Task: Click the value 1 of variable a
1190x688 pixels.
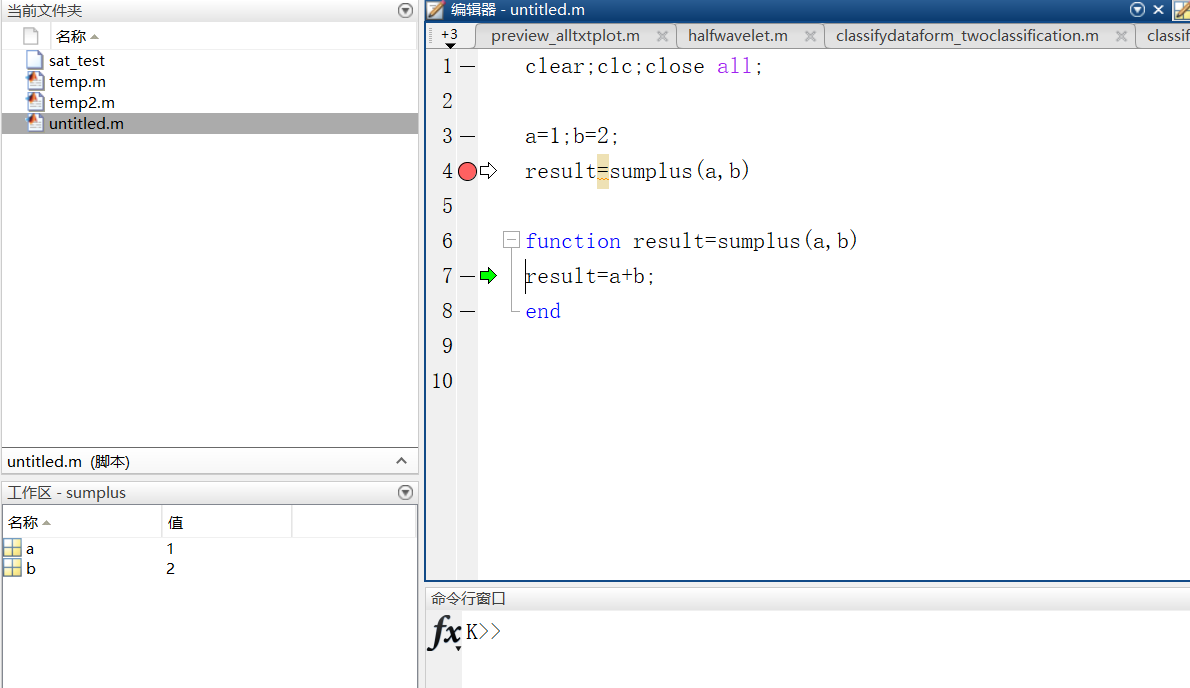Action: pos(171,548)
